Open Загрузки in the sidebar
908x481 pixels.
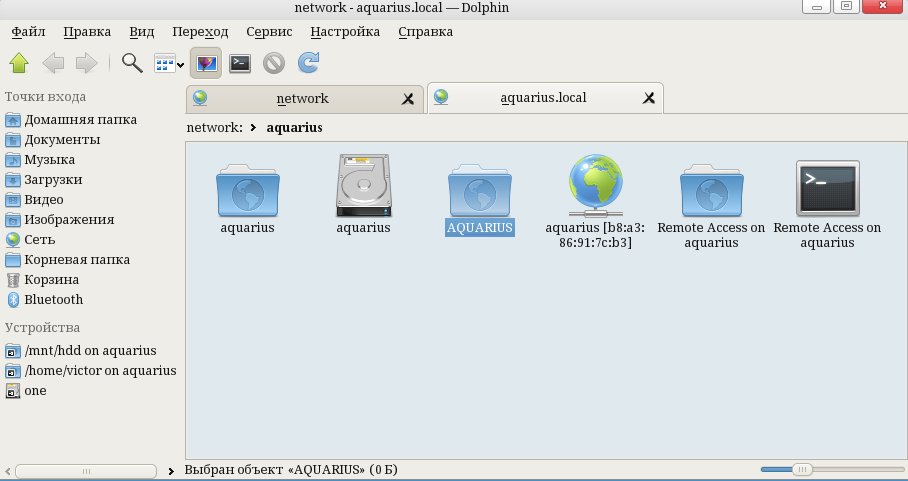tap(53, 180)
